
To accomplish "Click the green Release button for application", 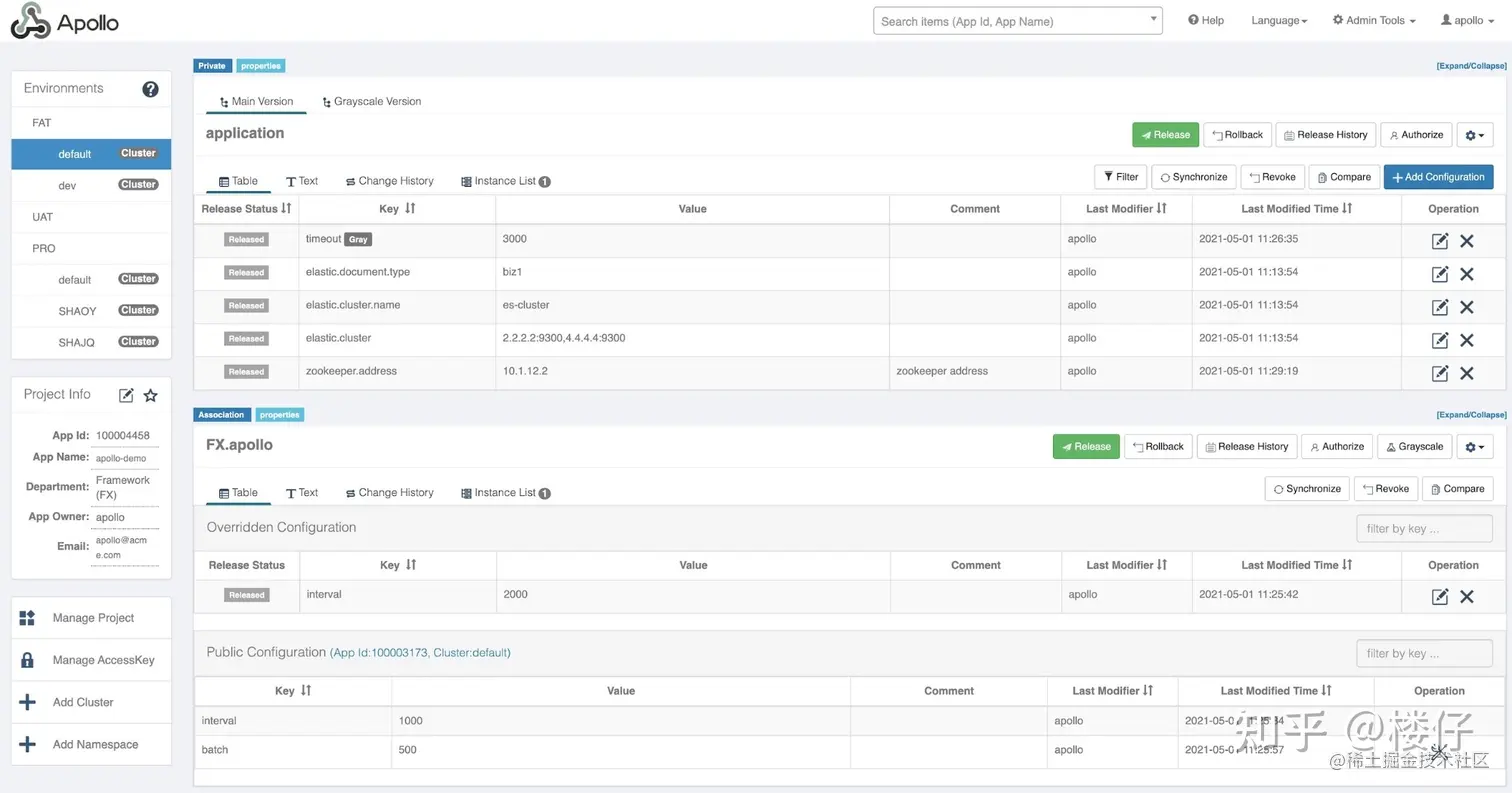I will [1165, 135].
